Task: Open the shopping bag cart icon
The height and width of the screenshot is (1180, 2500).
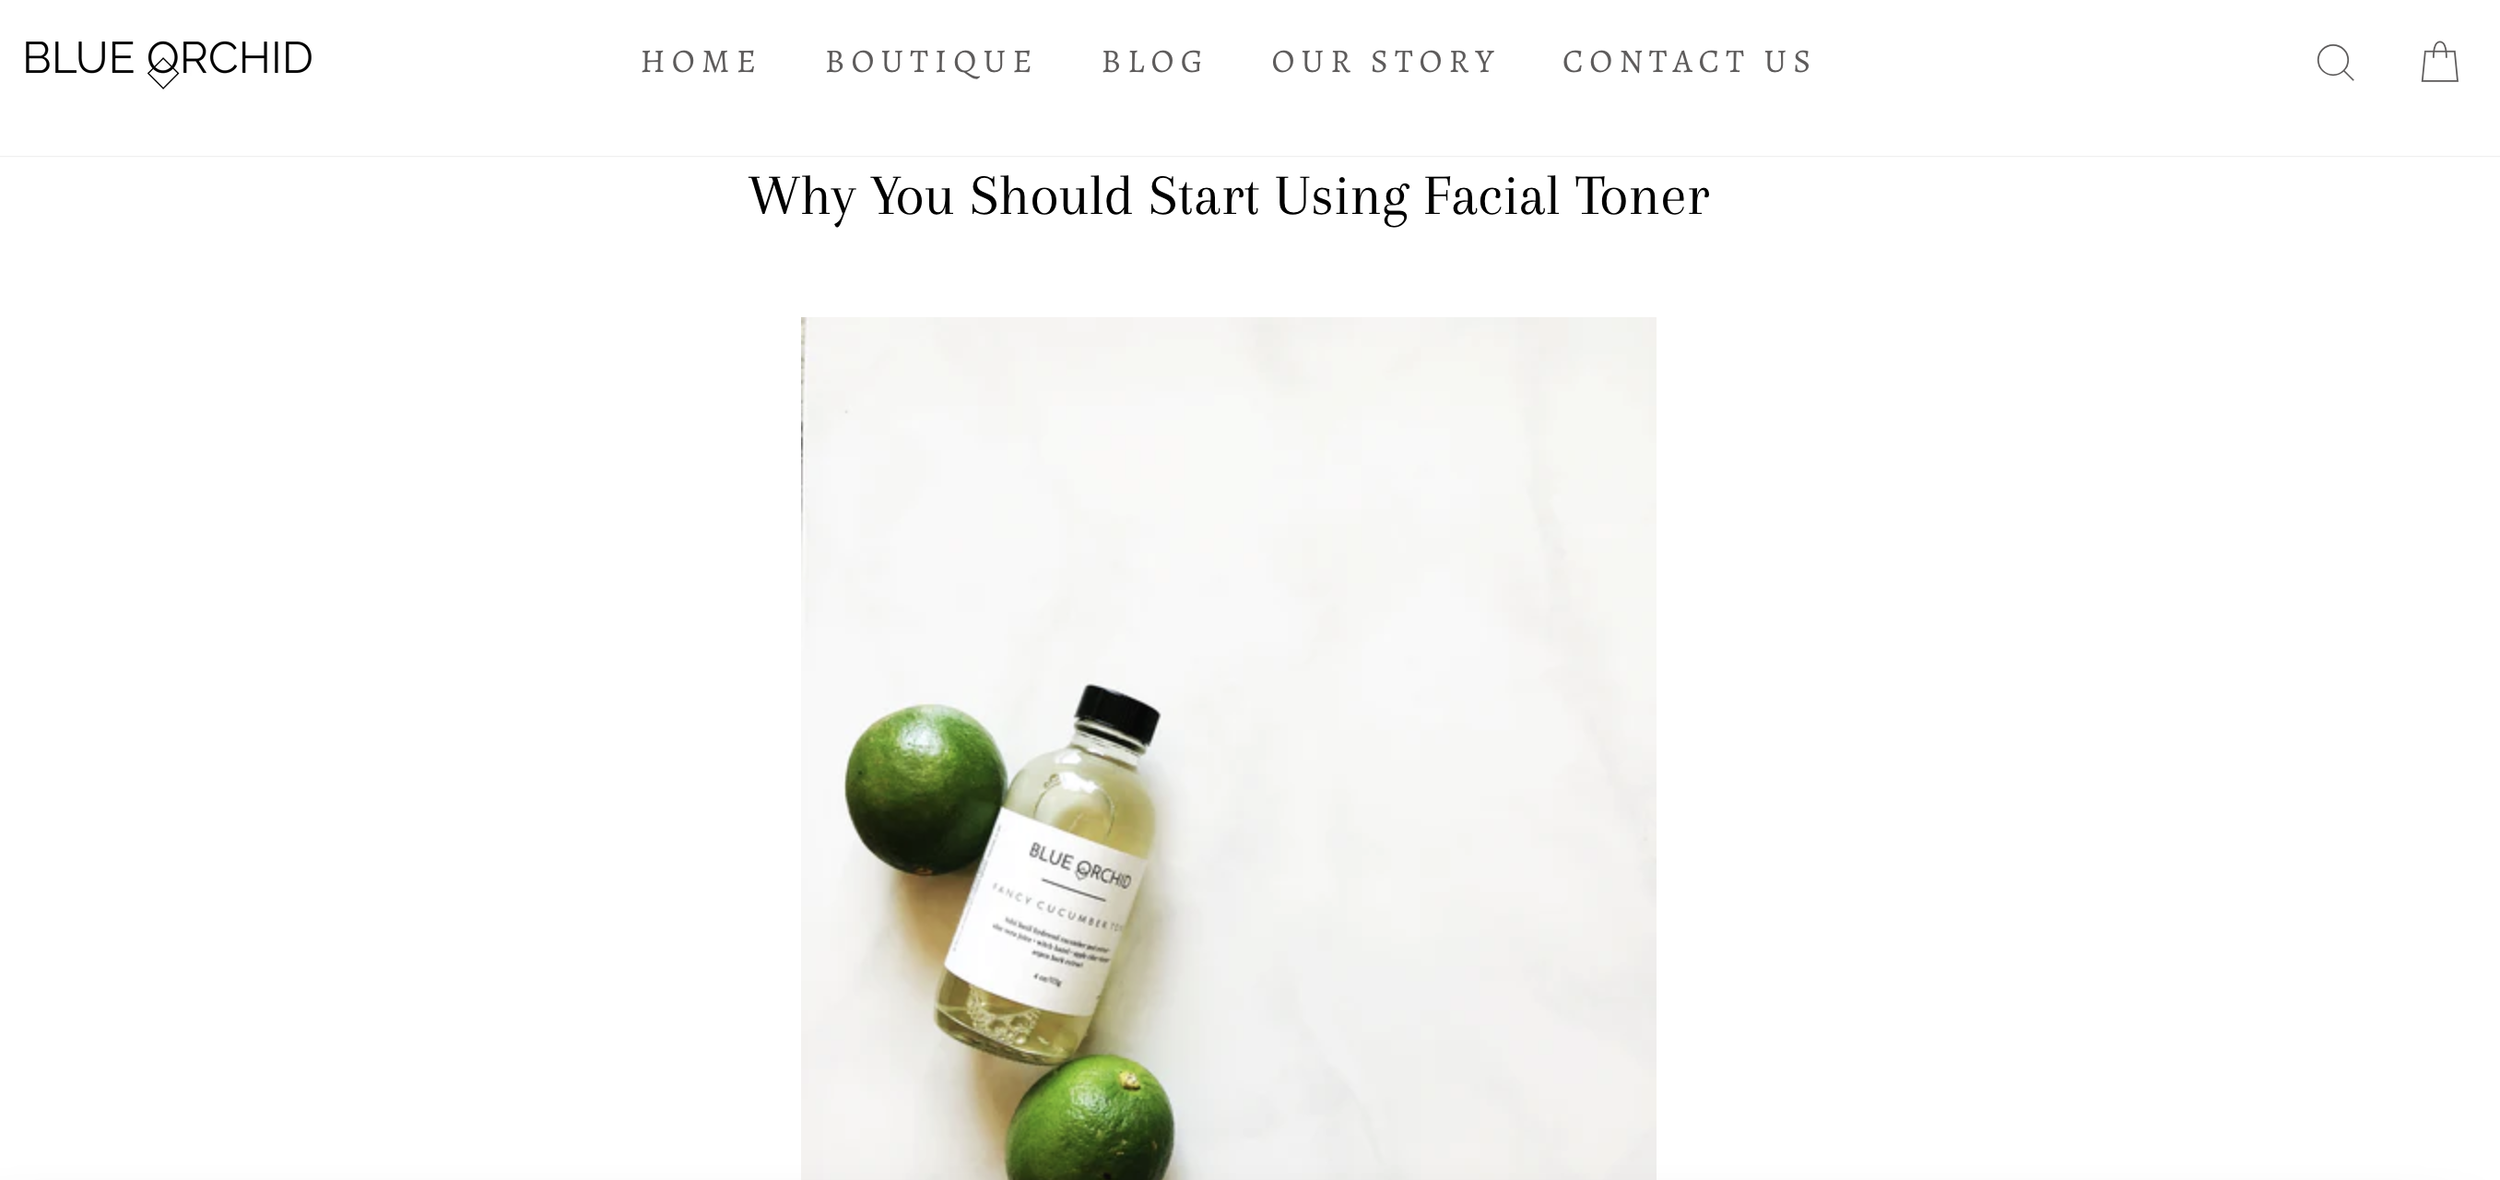Action: pyautogui.click(x=2439, y=62)
